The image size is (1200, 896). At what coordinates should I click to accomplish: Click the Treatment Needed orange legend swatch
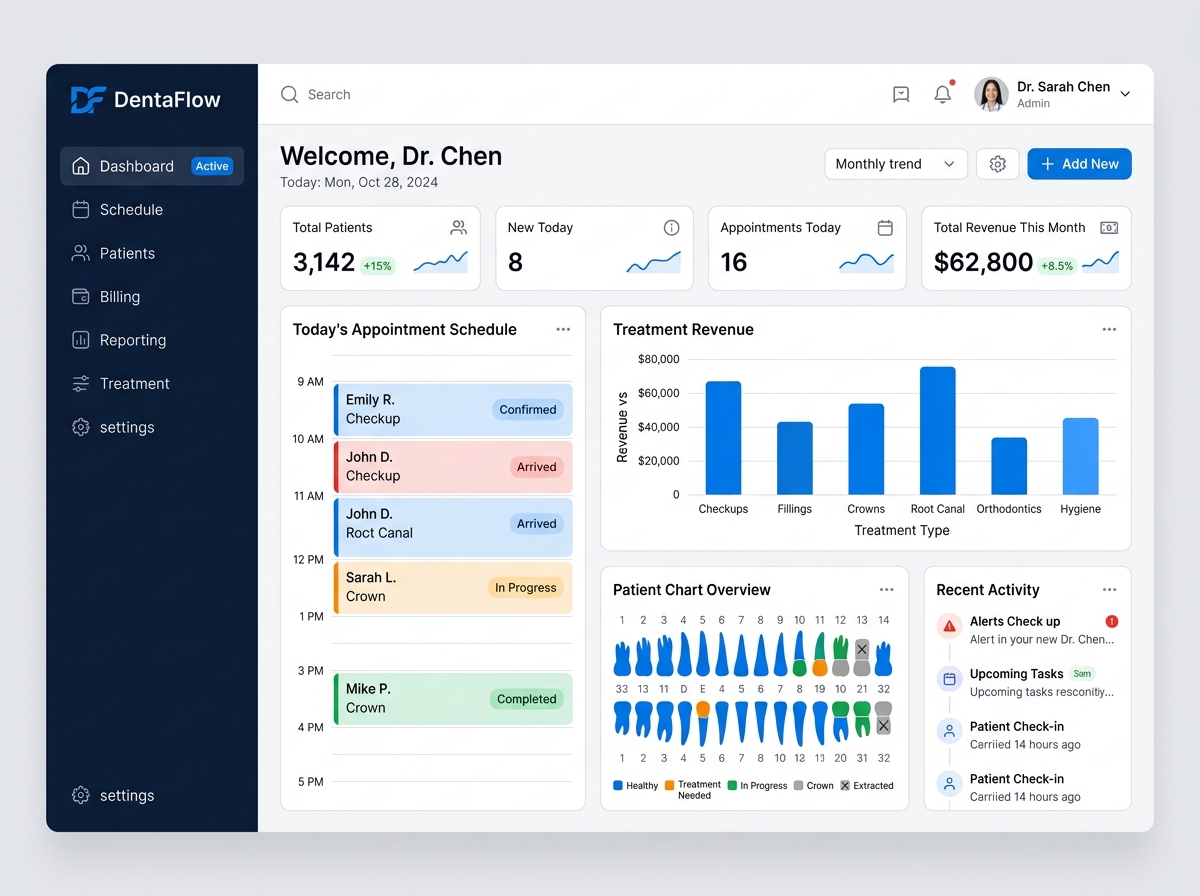(x=669, y=786)
